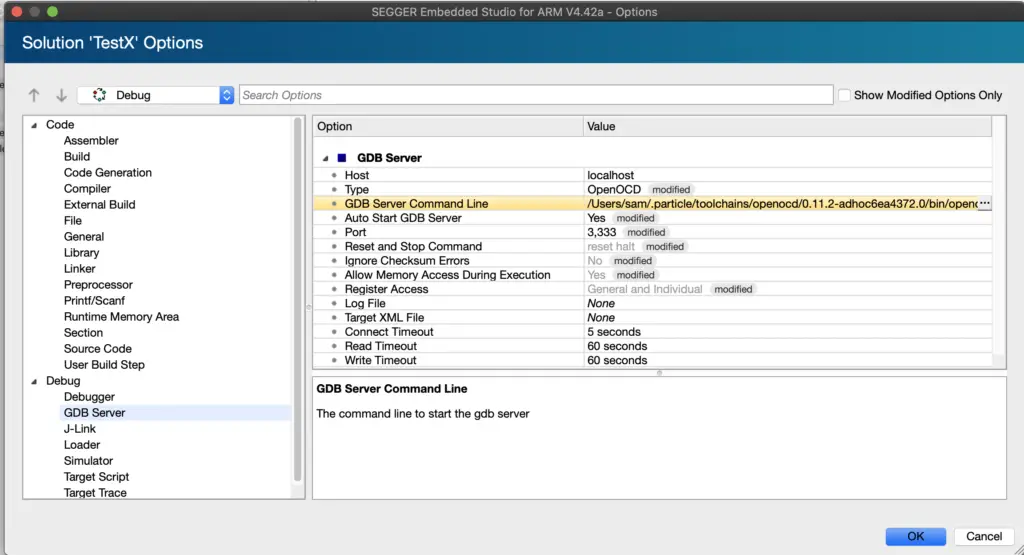Select the Target XML File option
This screenshot has width=1024, height=555.
point(384,317)
